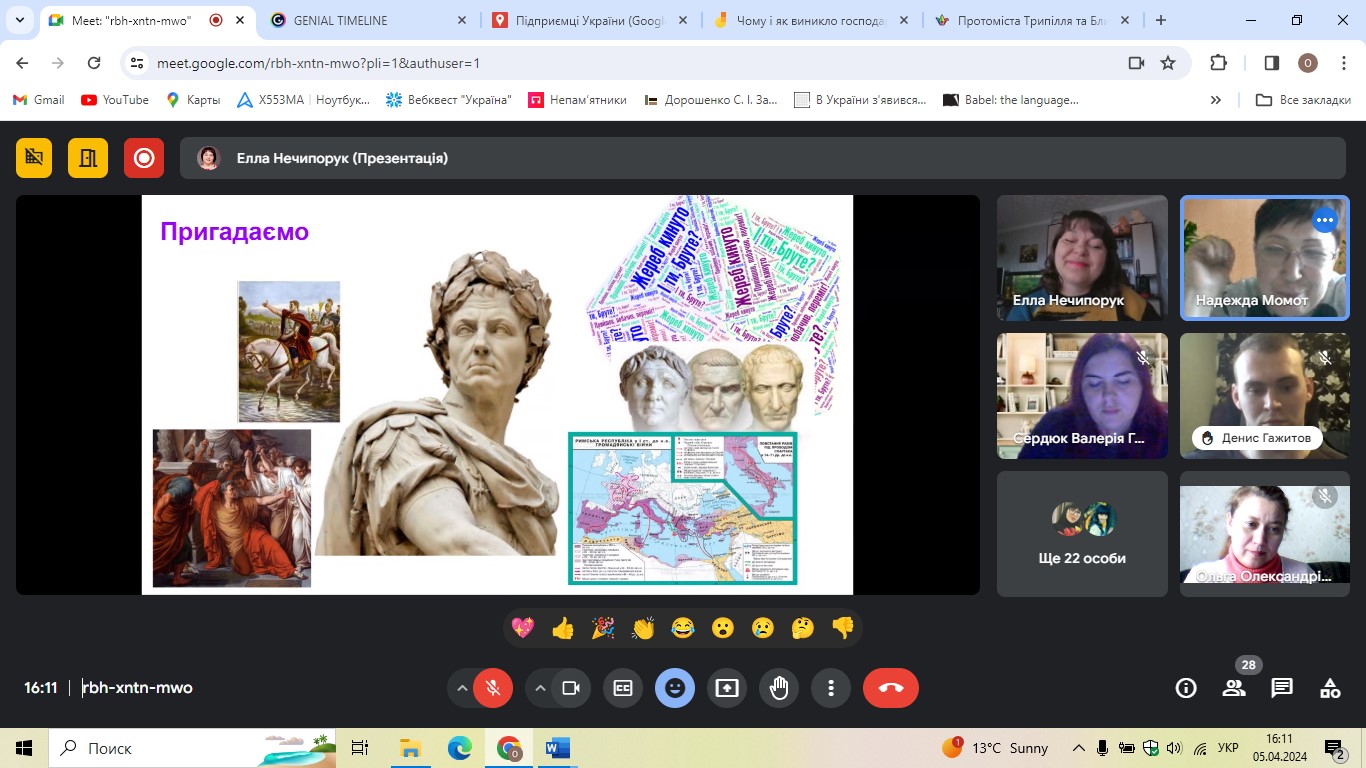Toggle the browser side panel
The height and width of the screenshot is (768, 1366).
[1272, 63]
